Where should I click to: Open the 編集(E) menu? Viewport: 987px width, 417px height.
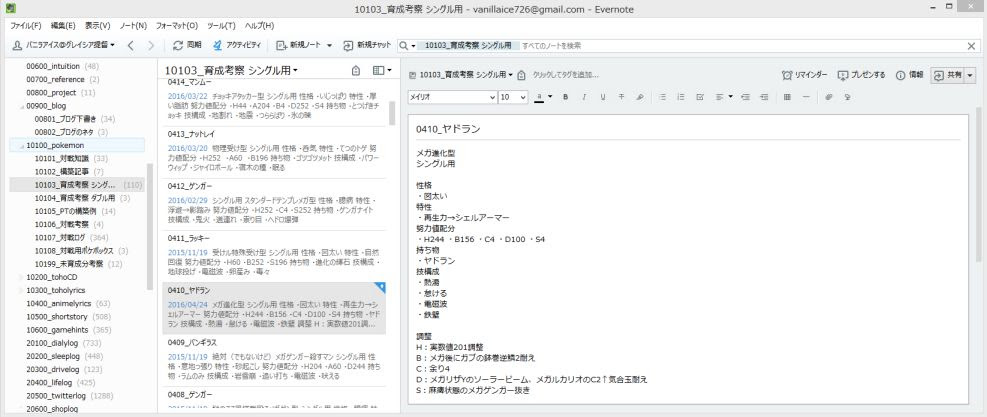tap(63, 26)
